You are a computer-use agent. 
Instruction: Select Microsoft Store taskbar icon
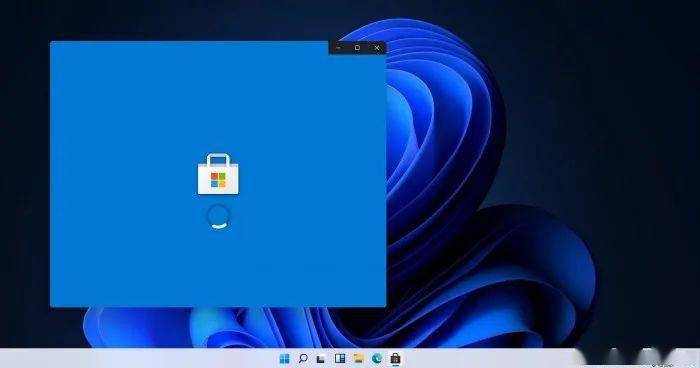click(396, 358)
